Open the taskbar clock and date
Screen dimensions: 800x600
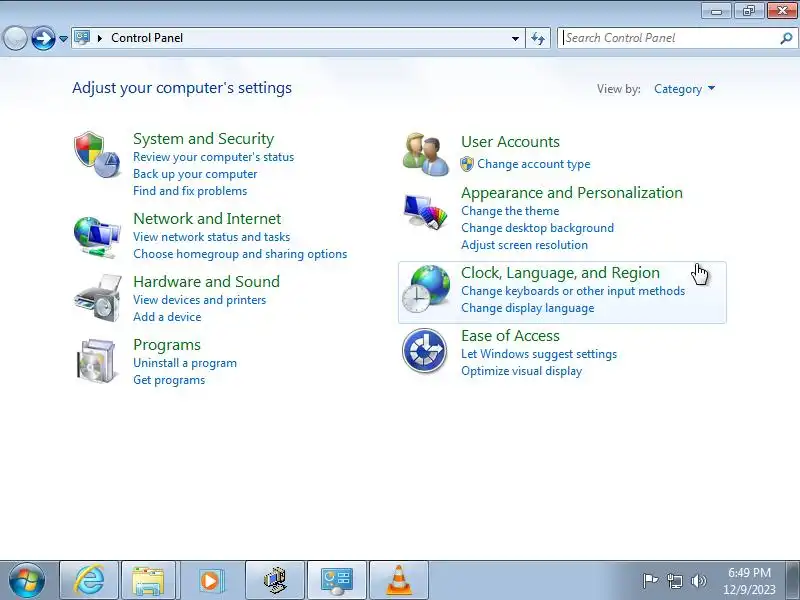point(749,581)
